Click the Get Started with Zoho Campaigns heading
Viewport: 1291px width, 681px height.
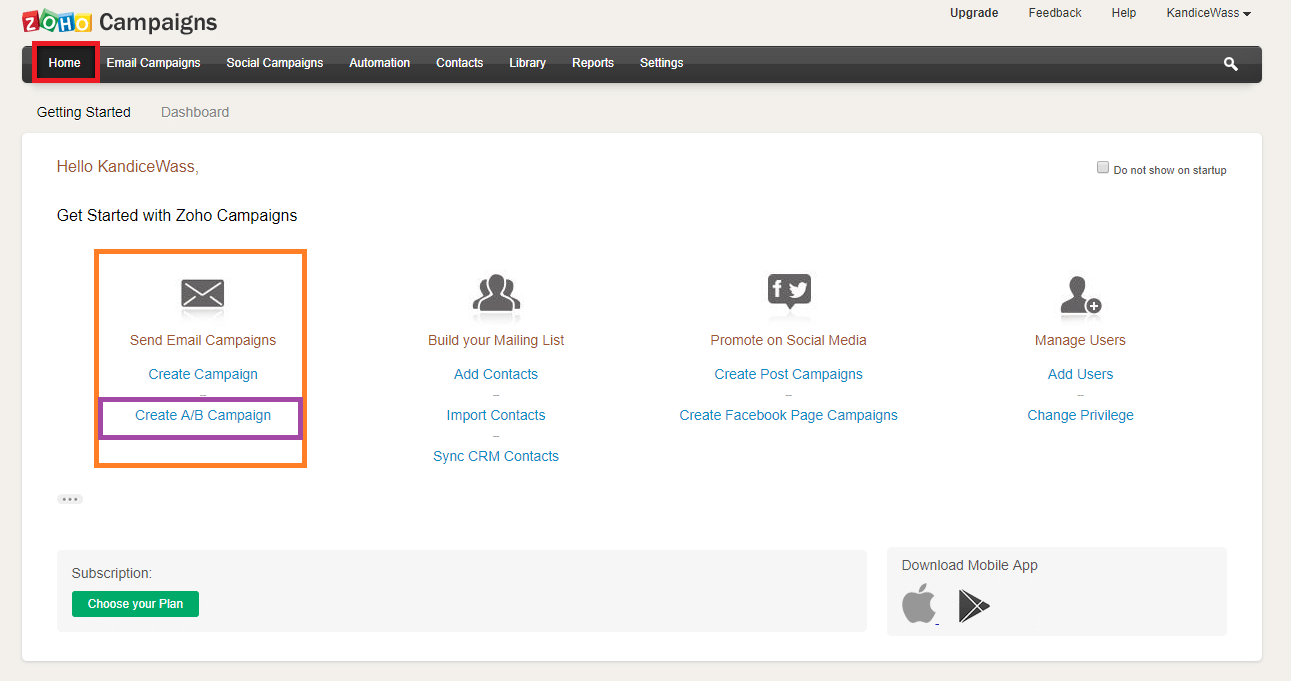pos(177,215)
